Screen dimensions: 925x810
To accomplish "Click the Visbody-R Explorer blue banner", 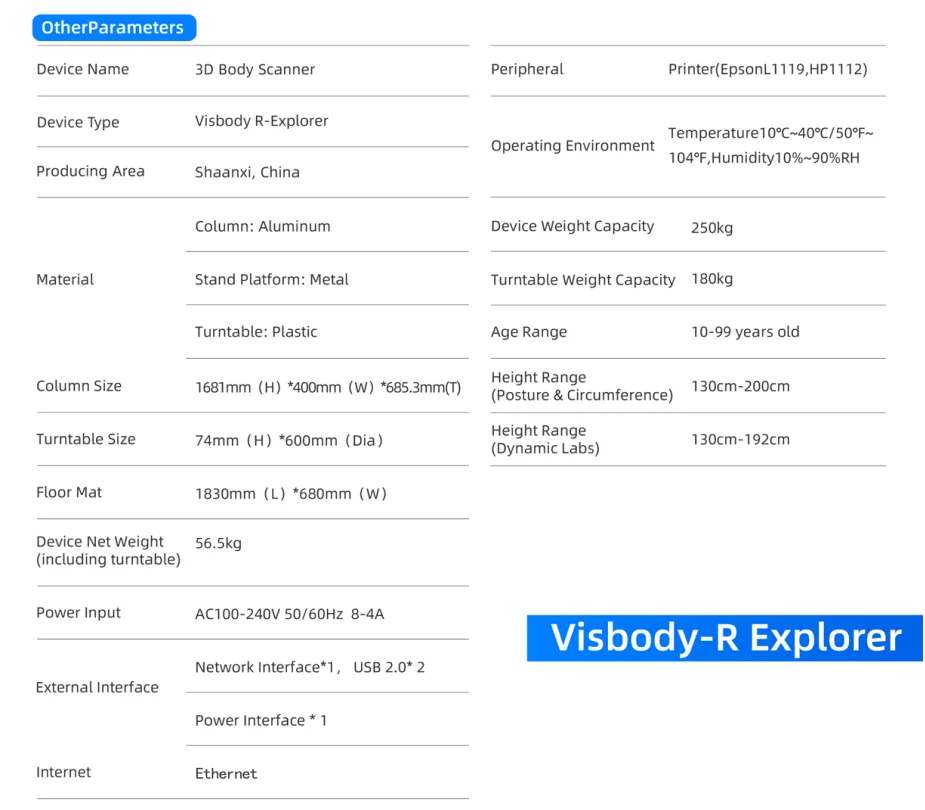I will pyautogui.click(x=724, y=638).
